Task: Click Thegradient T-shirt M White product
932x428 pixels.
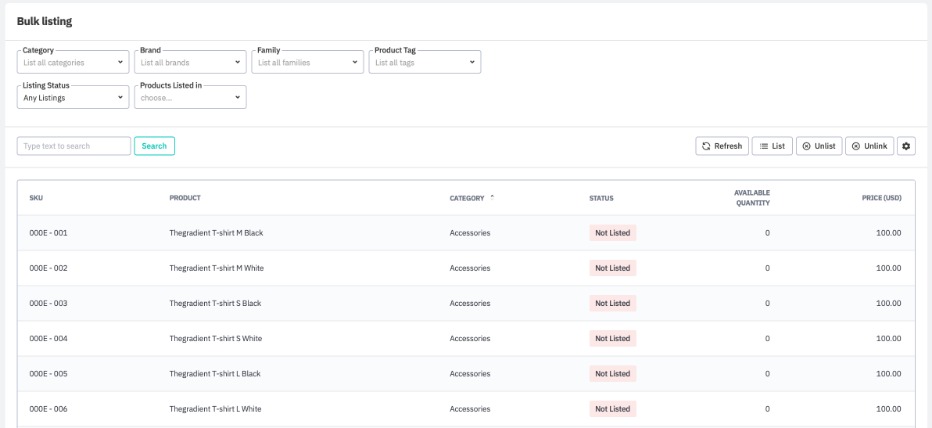Action: point(216,268)
